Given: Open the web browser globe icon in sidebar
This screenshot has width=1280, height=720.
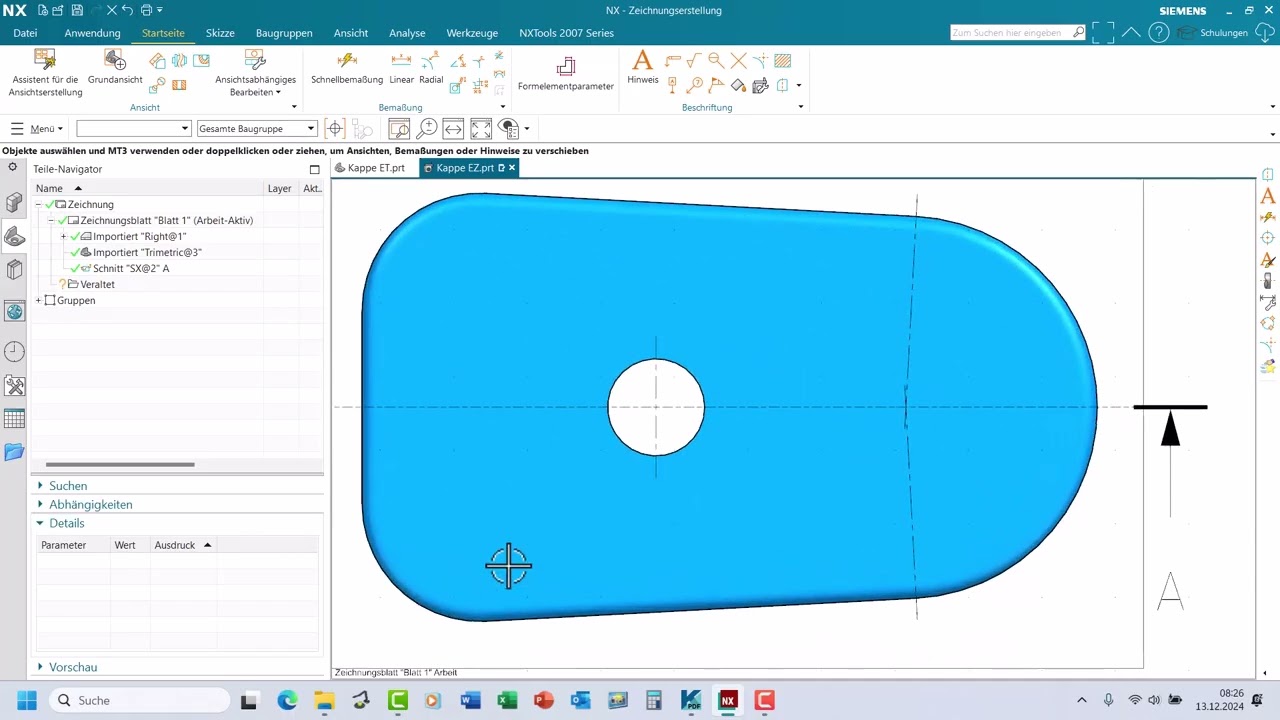Looking at the screenshot, I should point(14,311).
